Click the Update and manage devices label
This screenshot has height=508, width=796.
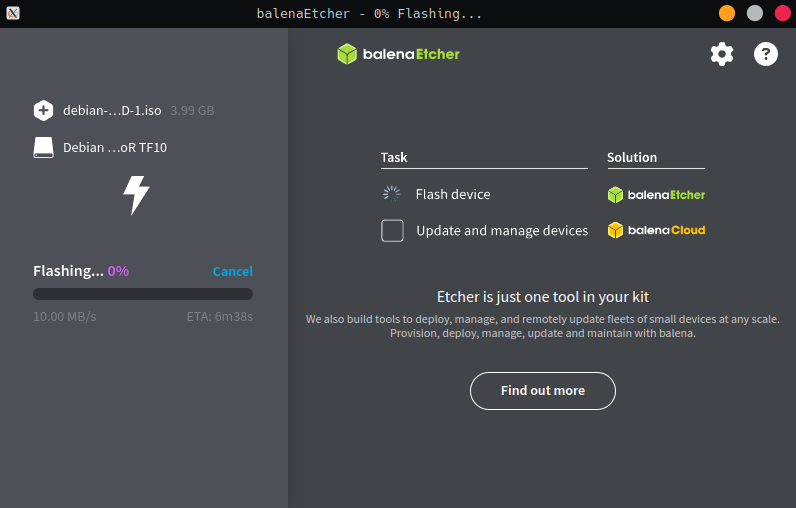tap(502, 231)
